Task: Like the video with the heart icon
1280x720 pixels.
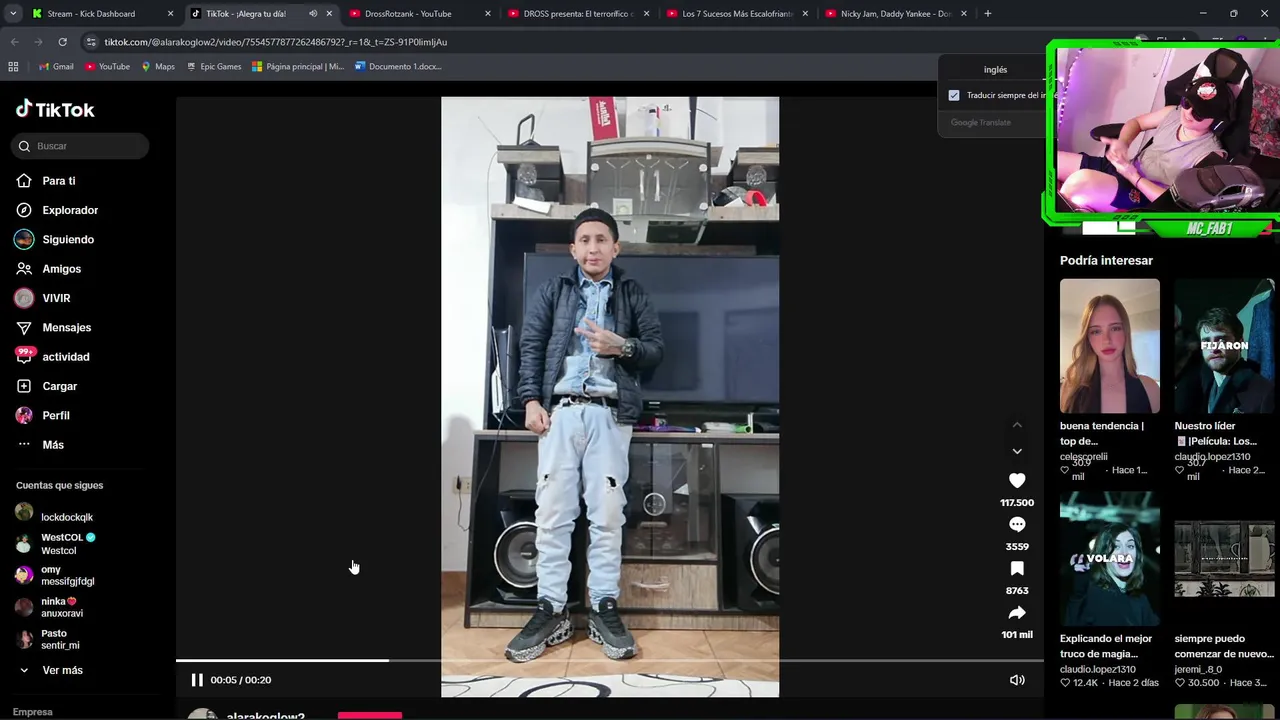Action: pos(1017,480)
